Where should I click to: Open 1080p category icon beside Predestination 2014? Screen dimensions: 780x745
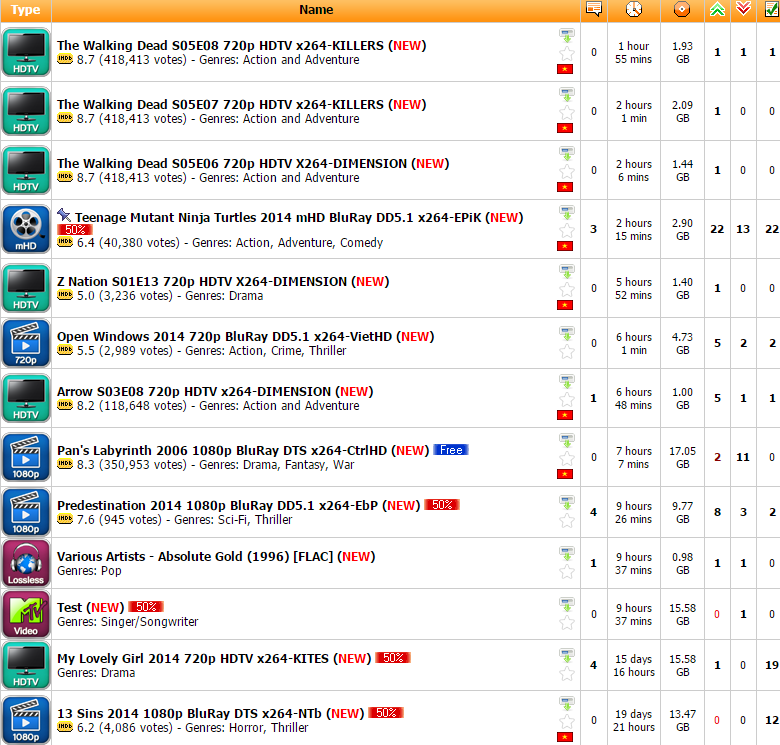26,512
